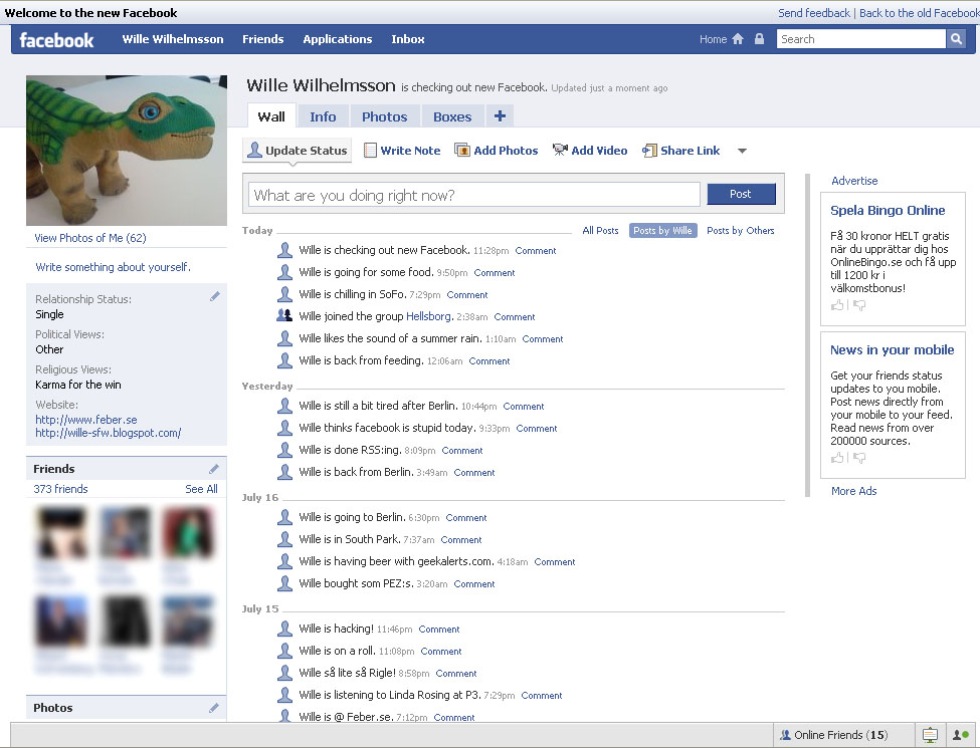Select Update Status publisher button
The height and width of the screenshot is (748, 980).
298,150
